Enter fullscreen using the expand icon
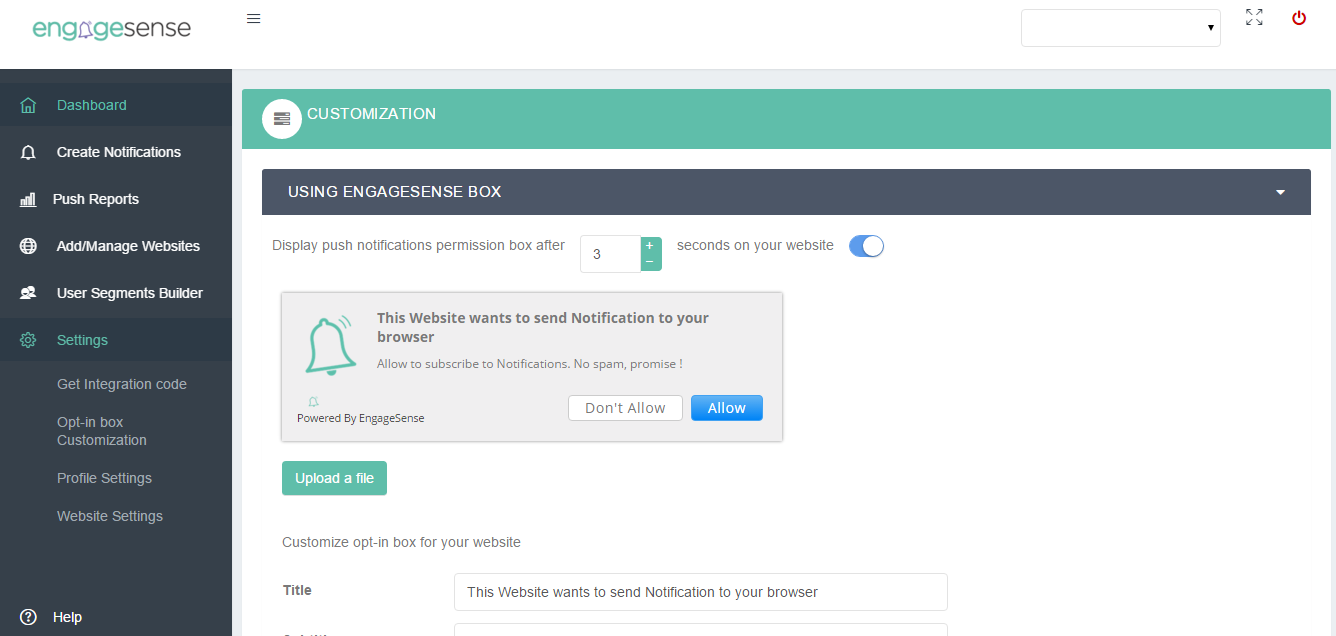Viewport: 1336px width, 636px height. tap(1254, 17)
